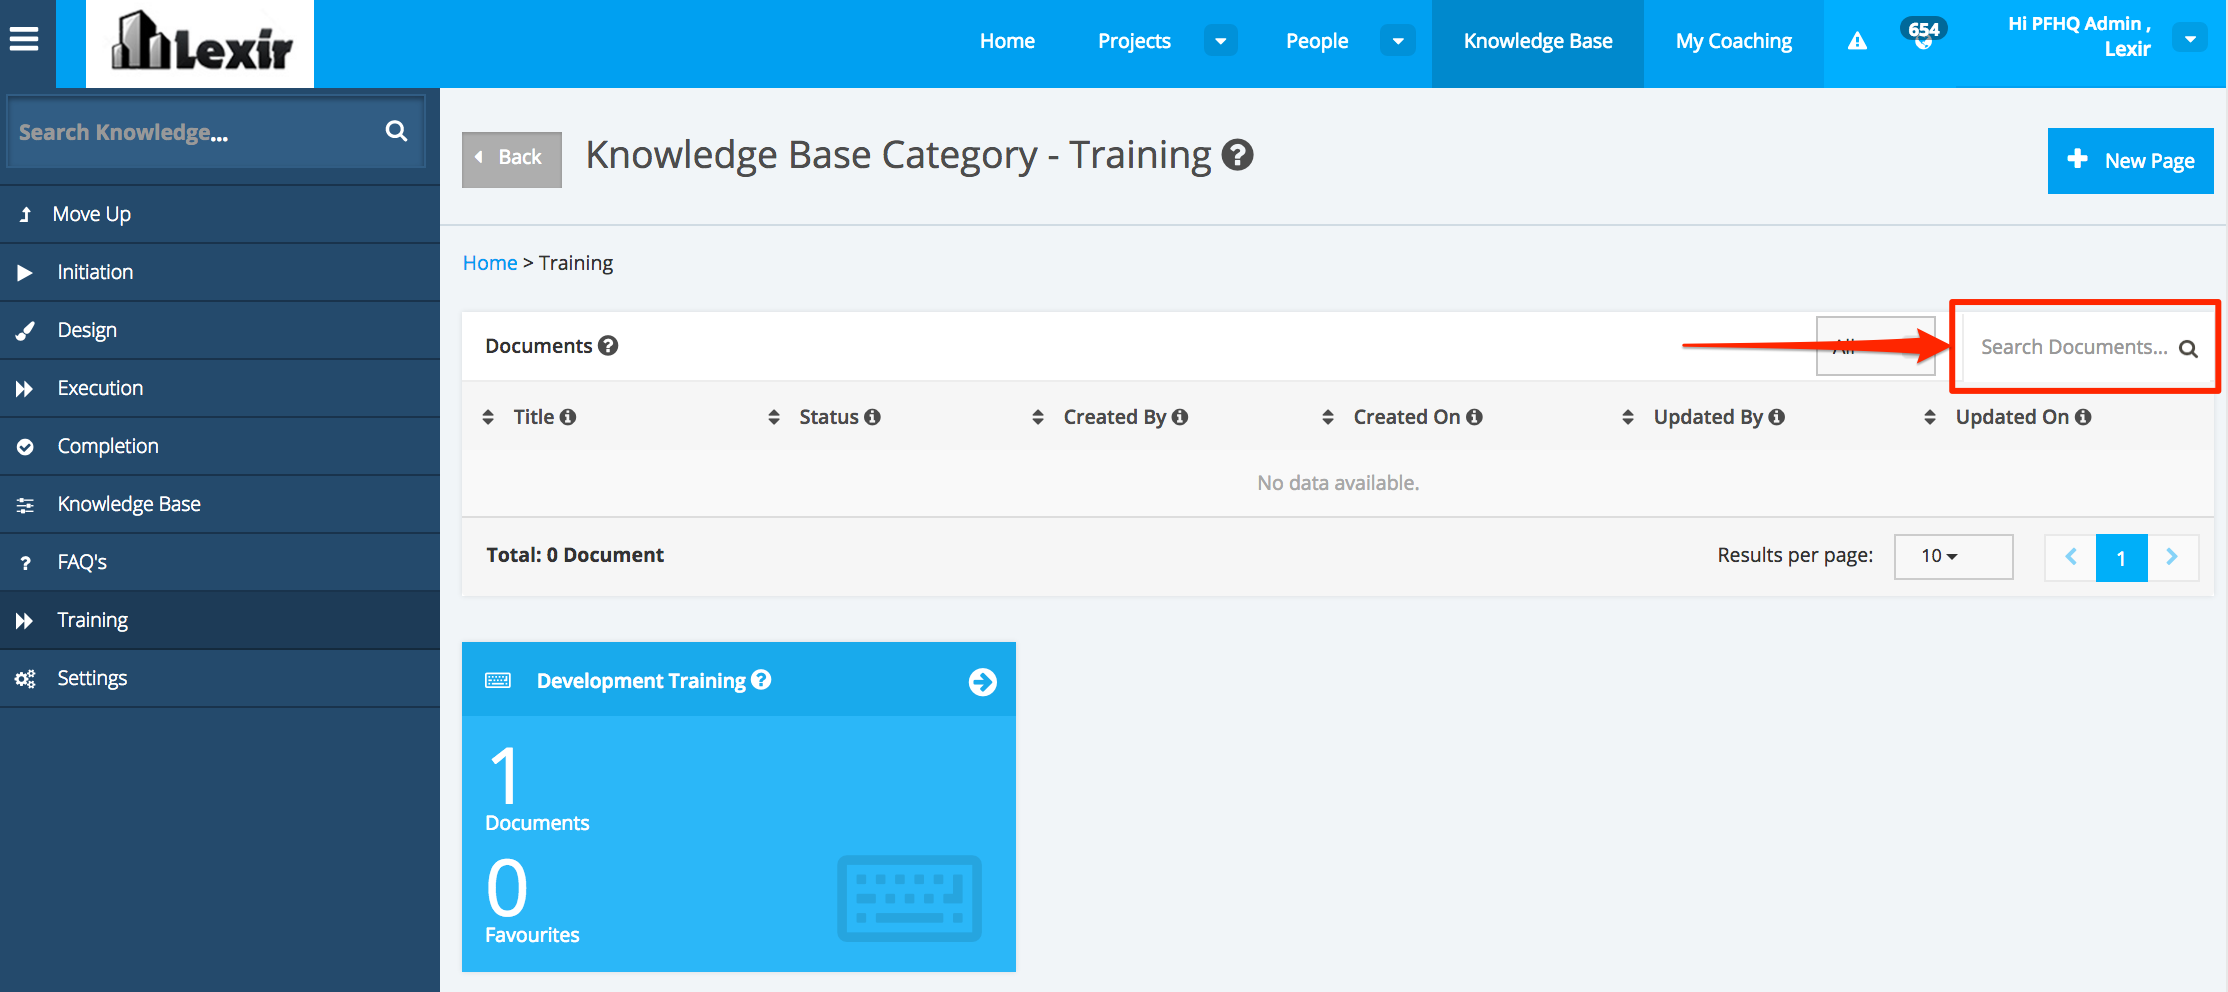This screenshot has width=2228, height=992.
Task: Open the hamburger menu icon
Action: point(24,39)
